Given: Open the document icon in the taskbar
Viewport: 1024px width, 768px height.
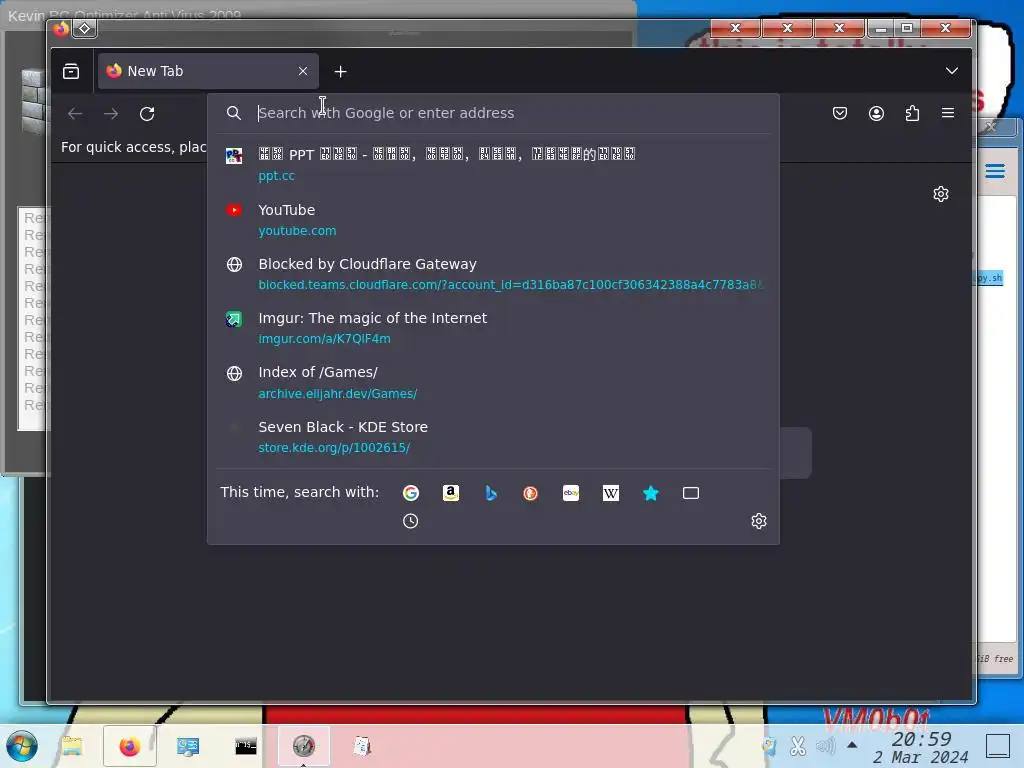Looking at the screenshot, I should pyautogui.click(x=362, y=746).
